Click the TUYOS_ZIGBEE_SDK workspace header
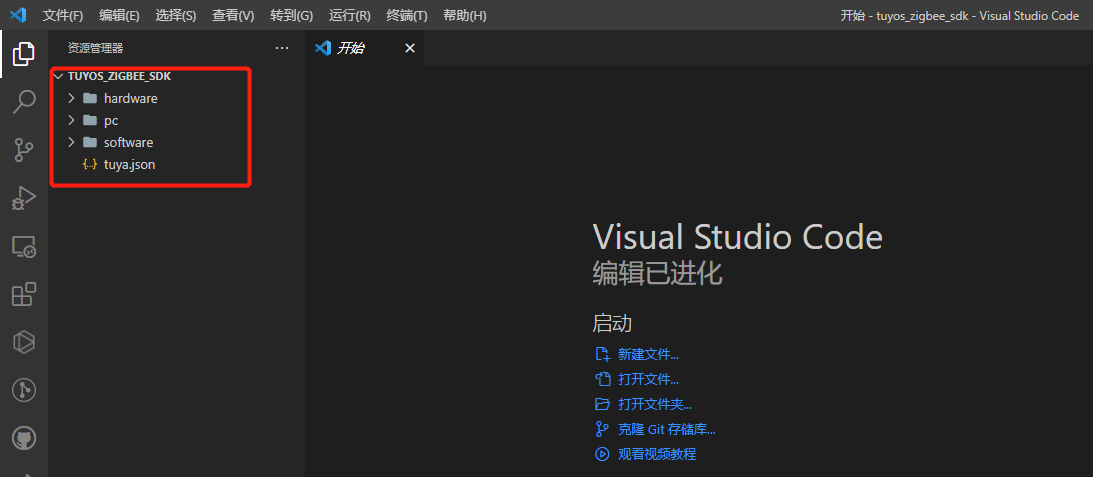Viewport: 1093px width, 477px height. 119,77
